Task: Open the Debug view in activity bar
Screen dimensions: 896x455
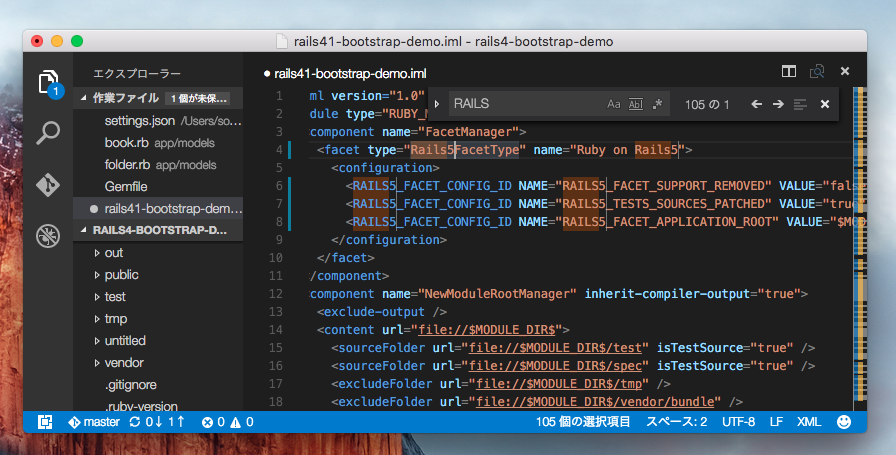Action: tap(48, 236)
